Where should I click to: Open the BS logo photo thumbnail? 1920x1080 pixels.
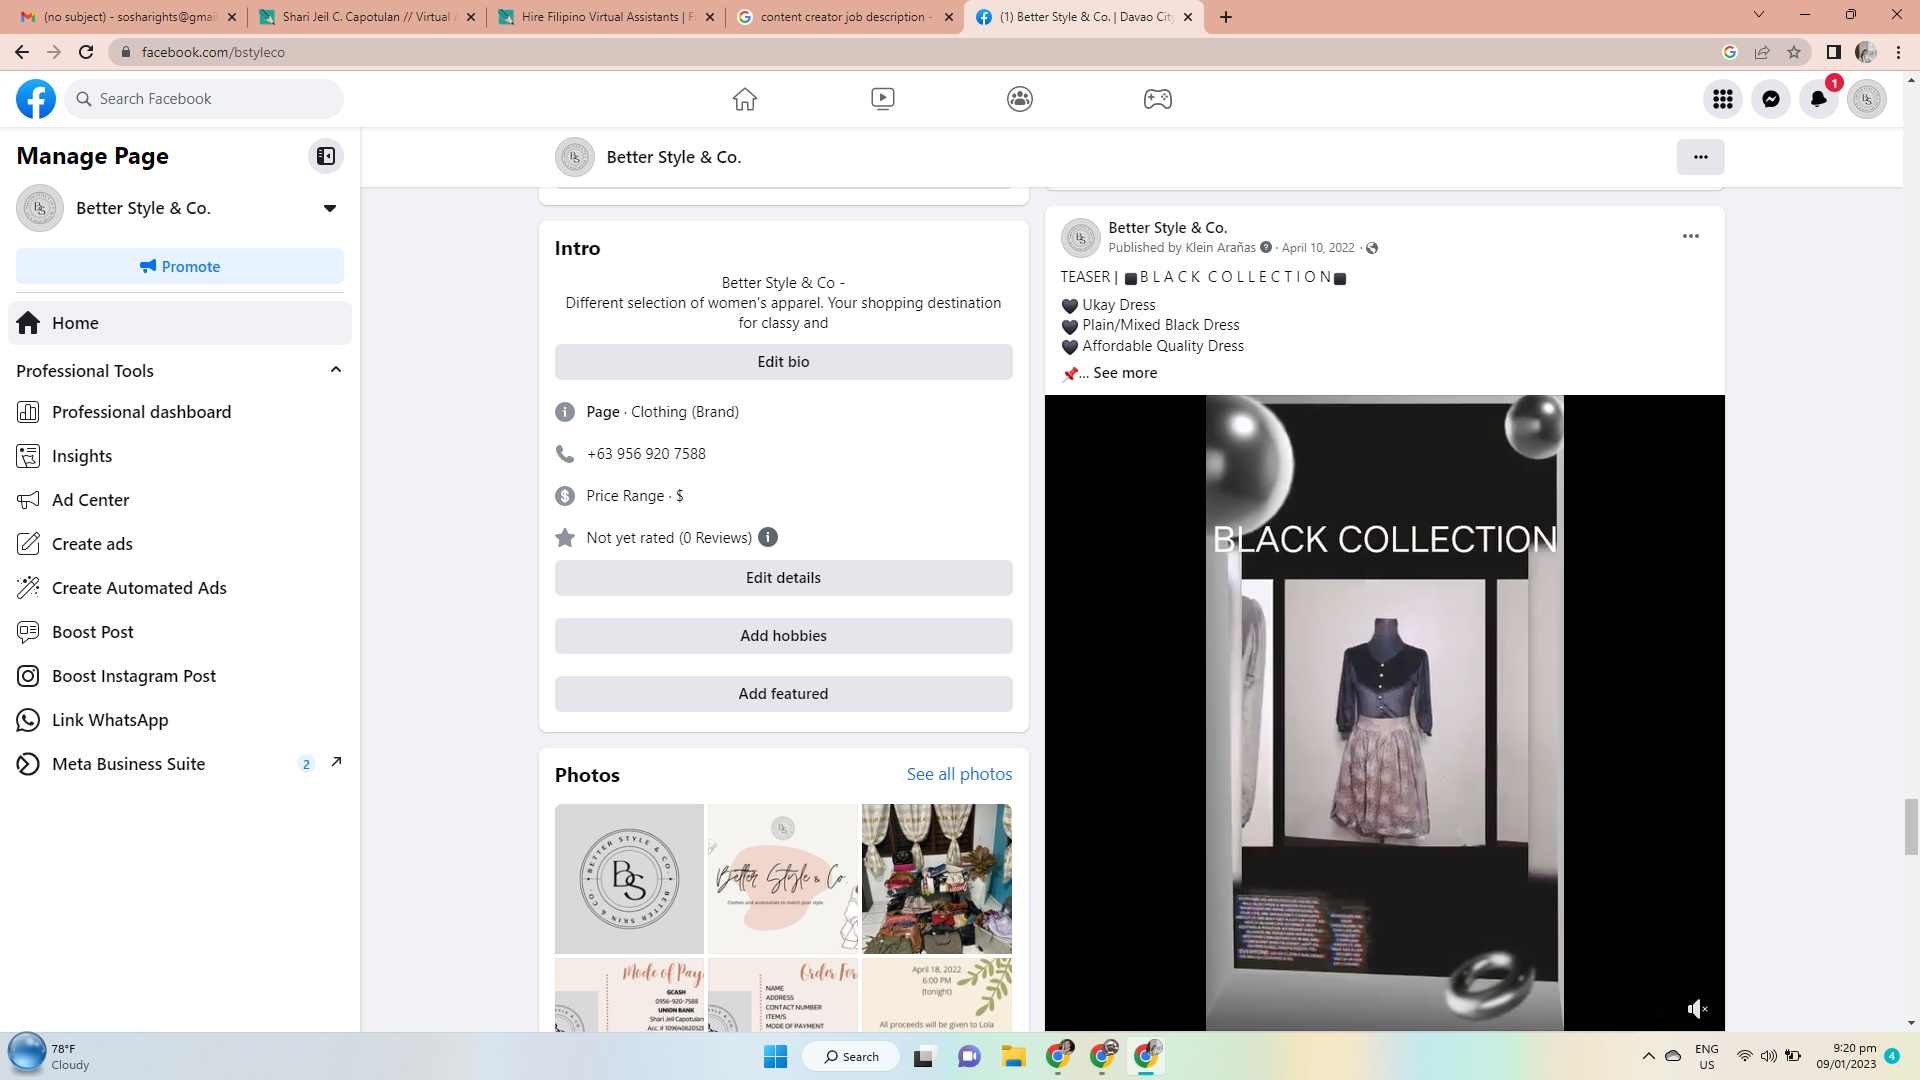pos(629,878)
